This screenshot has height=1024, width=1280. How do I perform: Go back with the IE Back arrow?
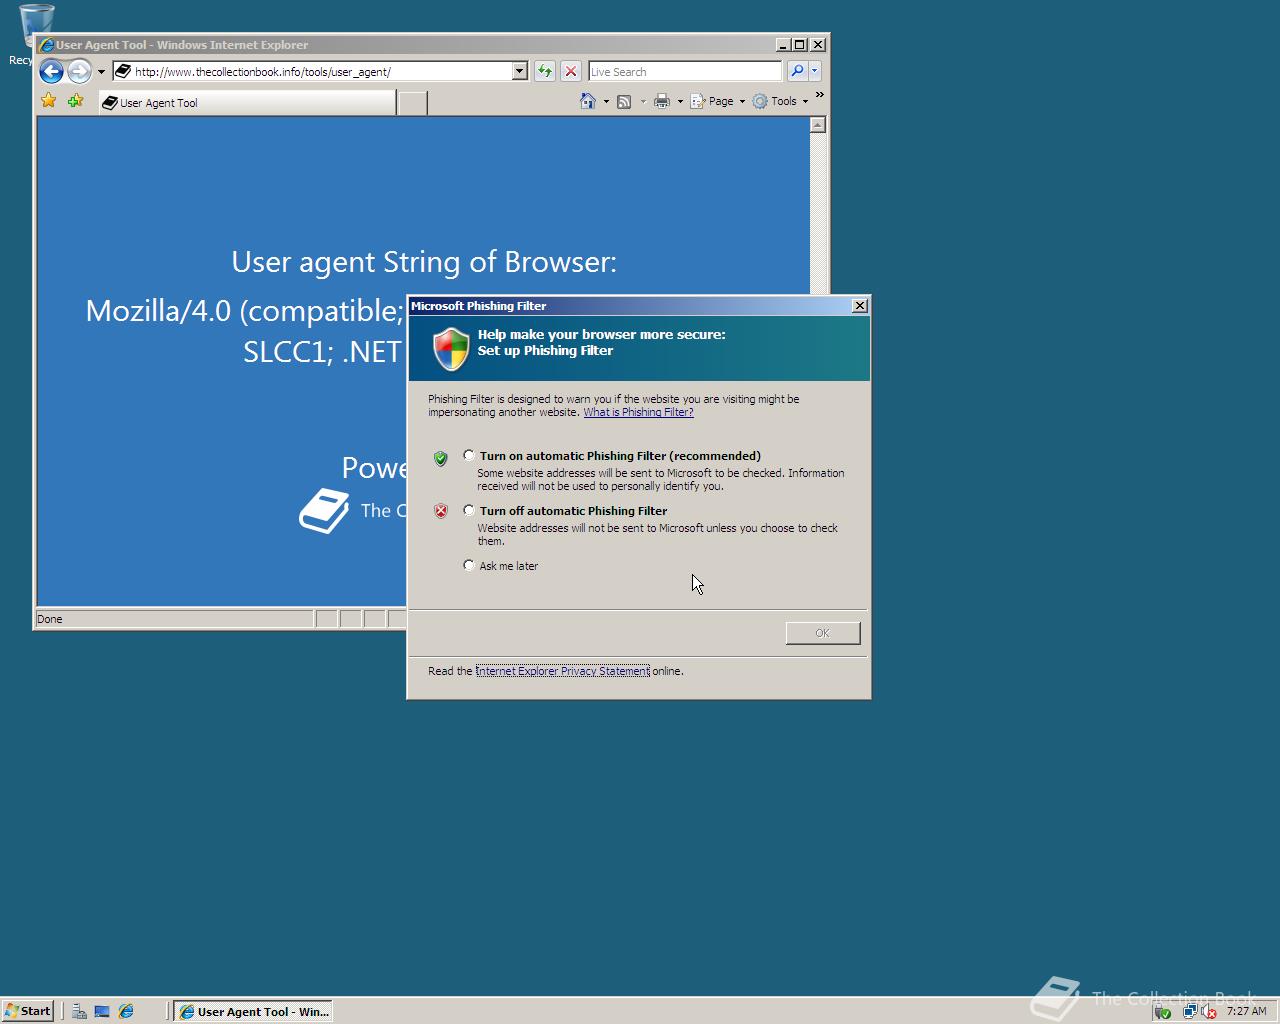(x=51, y=71)
